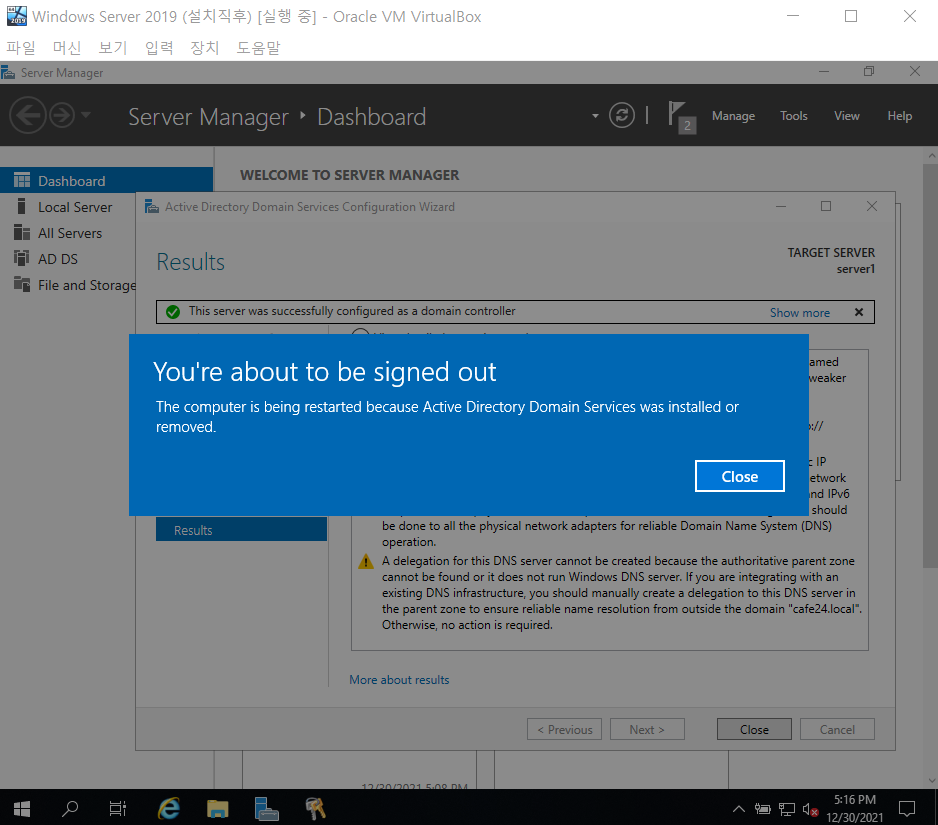Switch to Server Manager taskbar icon
The width and height of the screenshot is (938, 825).
pos(266,809)
